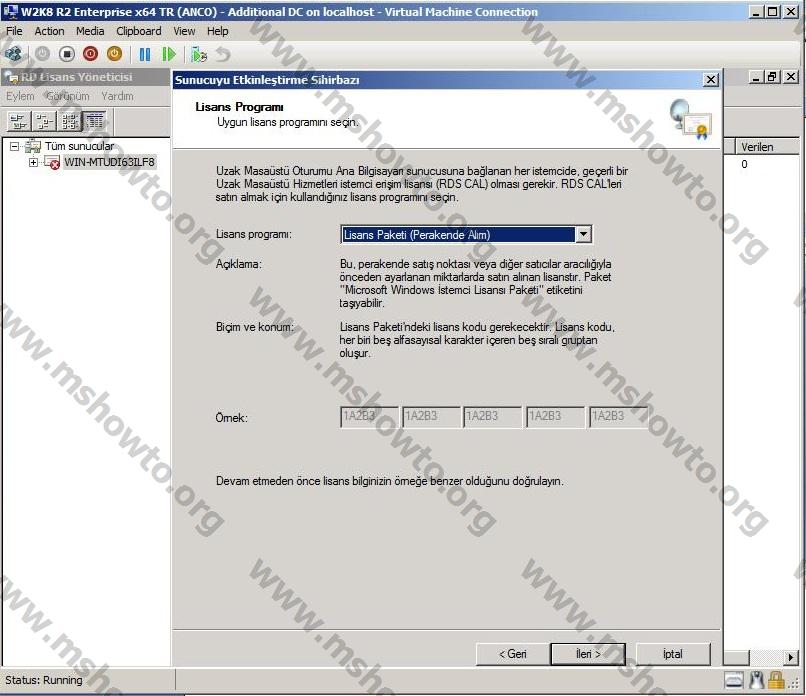Click the Snapshot toolbar icon
The width and height of the screenshot is (806, 696).
(x=199, y=54)
